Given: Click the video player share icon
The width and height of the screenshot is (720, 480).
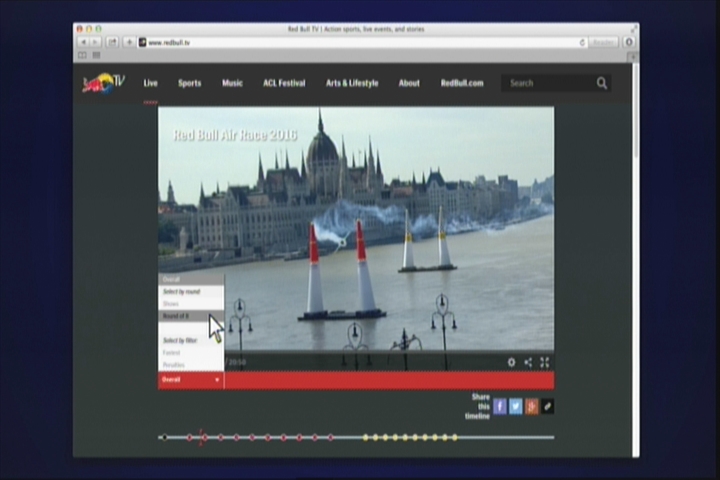Looking at the screenshot, I should click(x=528, y=362).
